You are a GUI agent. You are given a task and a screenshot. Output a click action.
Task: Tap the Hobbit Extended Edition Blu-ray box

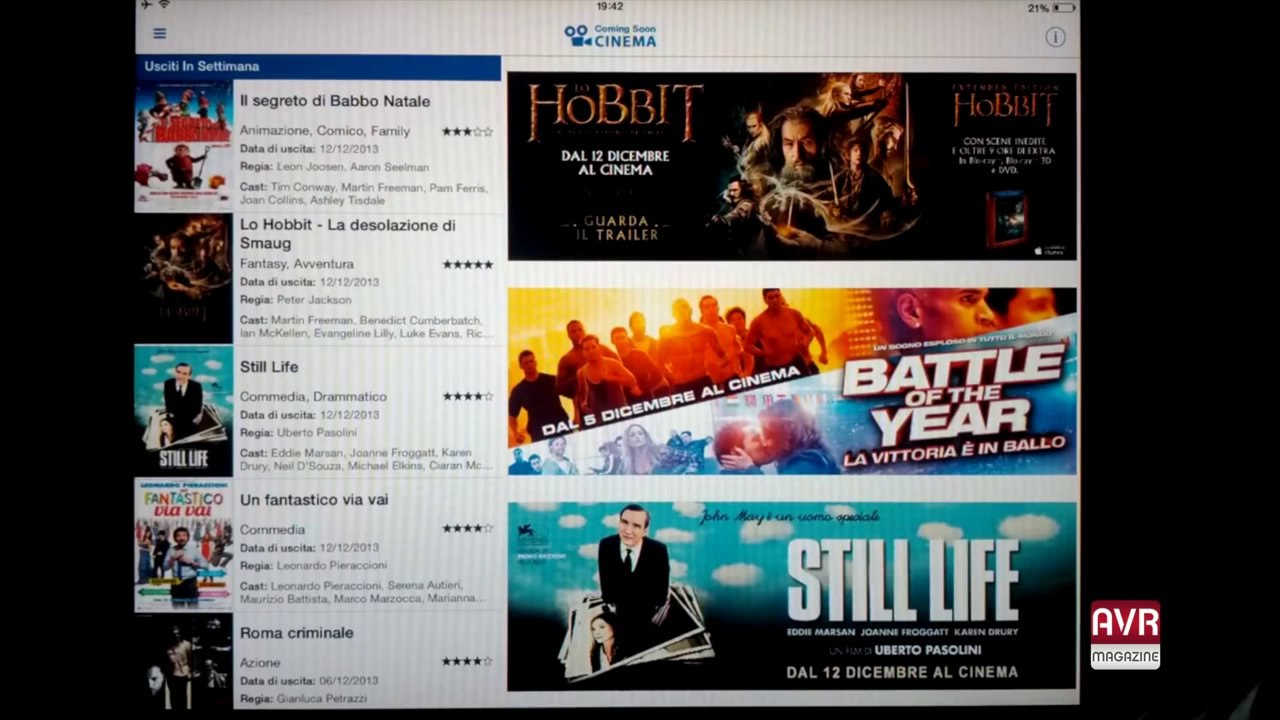(1006, 217)
